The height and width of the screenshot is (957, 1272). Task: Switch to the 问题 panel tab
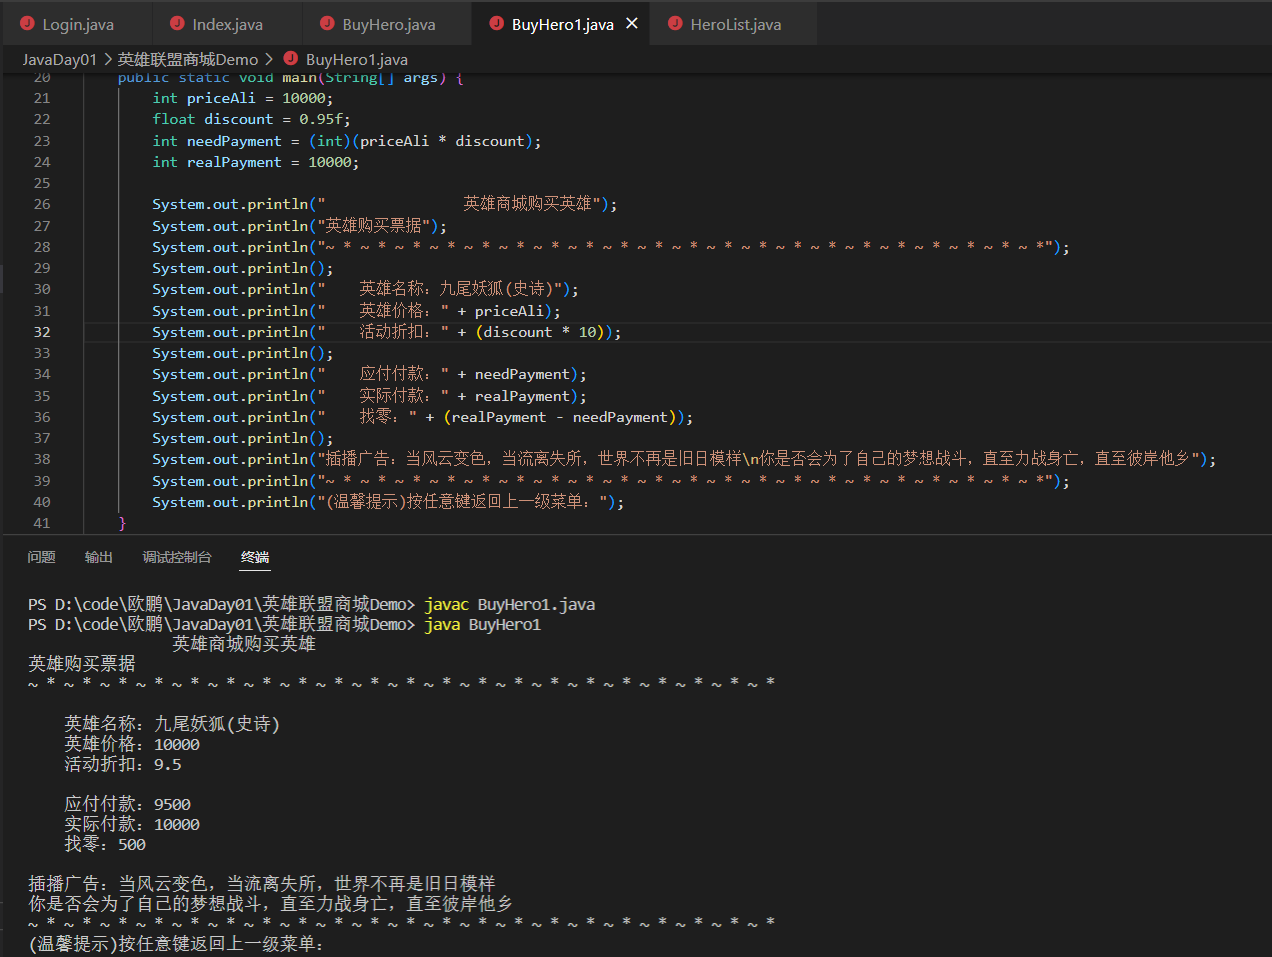pyautogui.click(x=41, y=557)
